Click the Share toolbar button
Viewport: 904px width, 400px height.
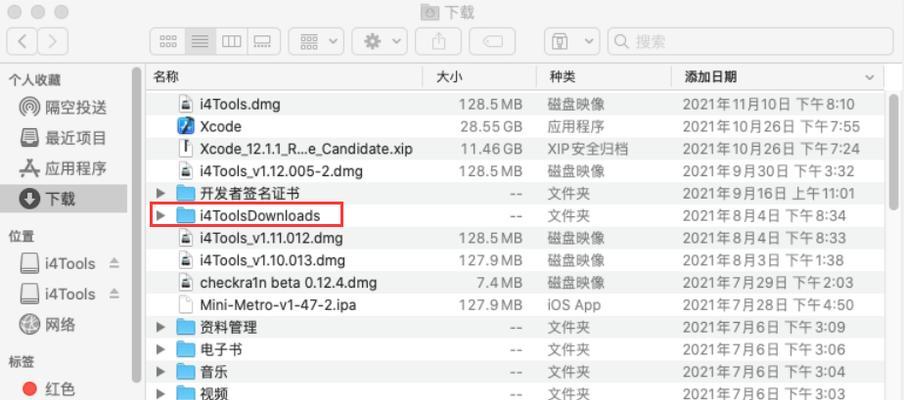click(x=439, y=41)
